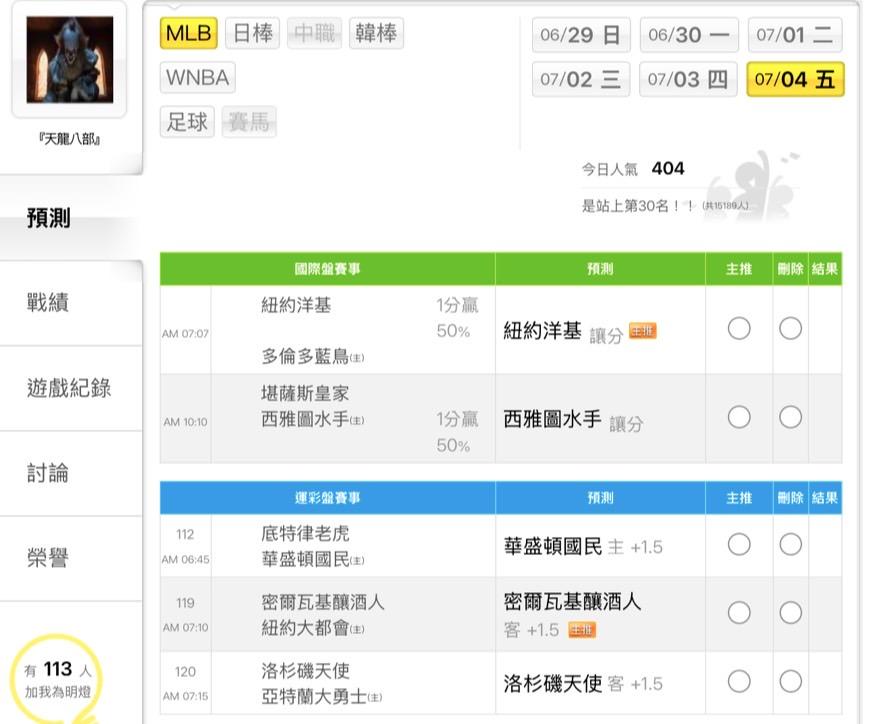The image size is (869, 724).
Task: Click the 是站上第30名 ranking text
Action: click(637, 206)
